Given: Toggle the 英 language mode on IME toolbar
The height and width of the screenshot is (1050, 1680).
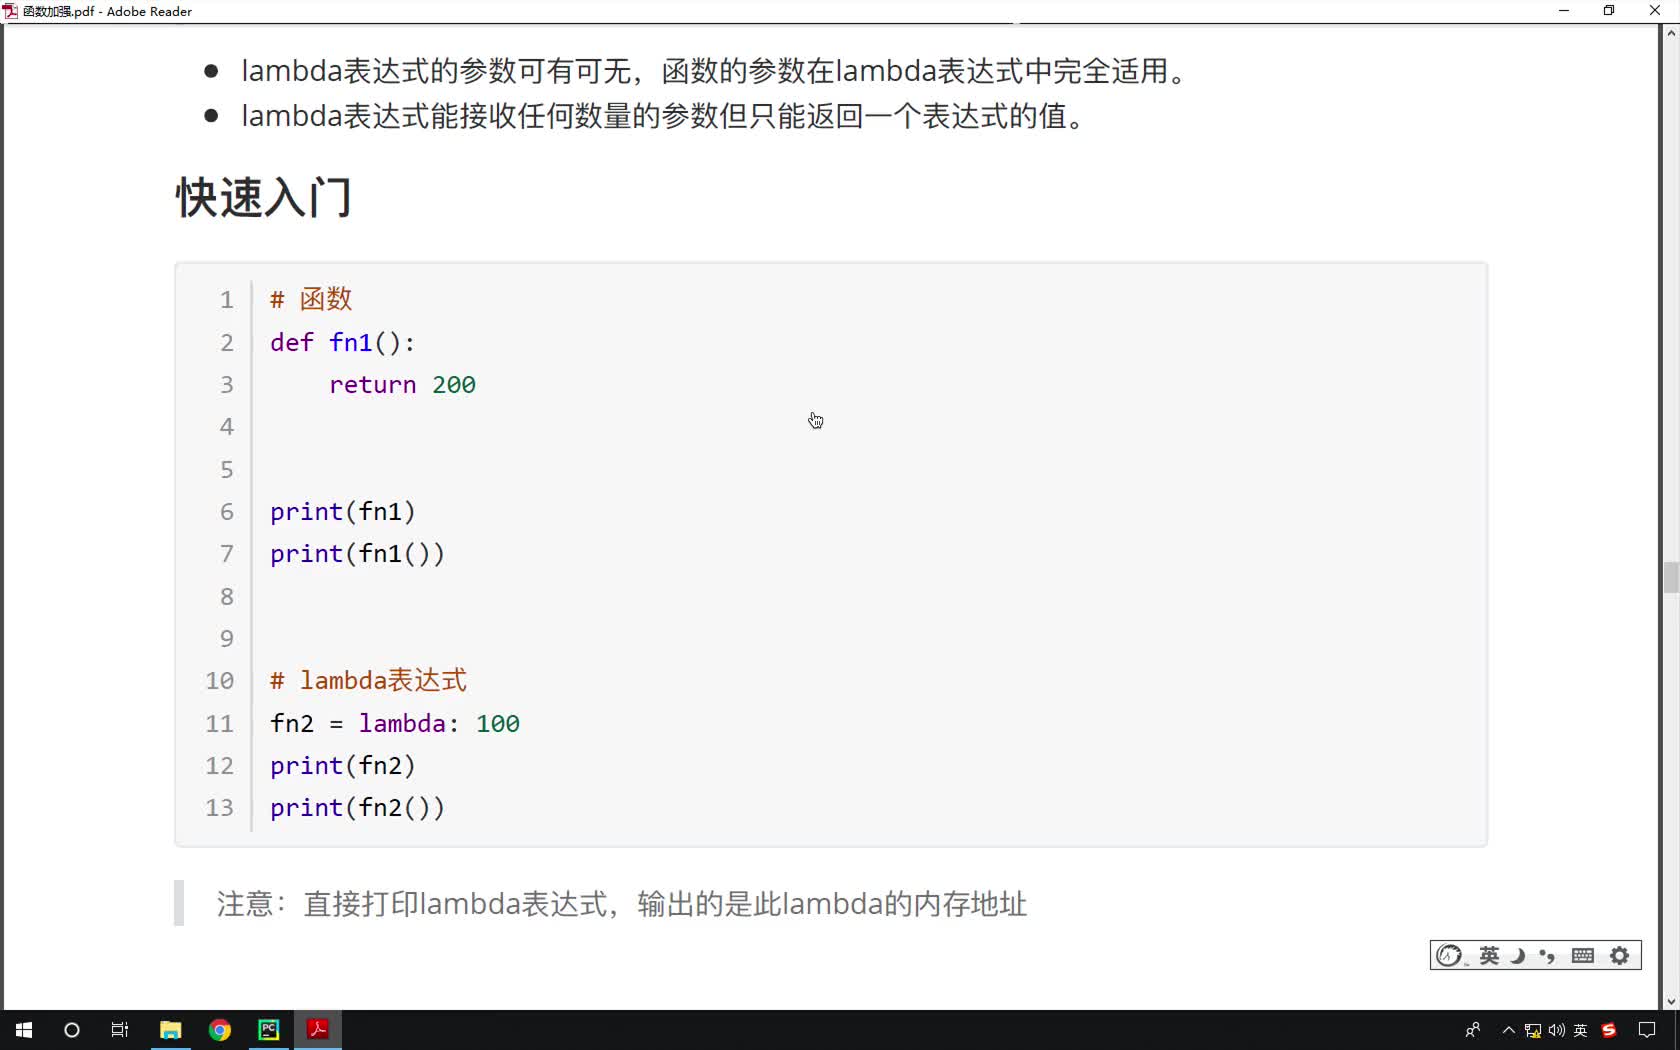Looking at the screenshot, I should (1489, 956).
